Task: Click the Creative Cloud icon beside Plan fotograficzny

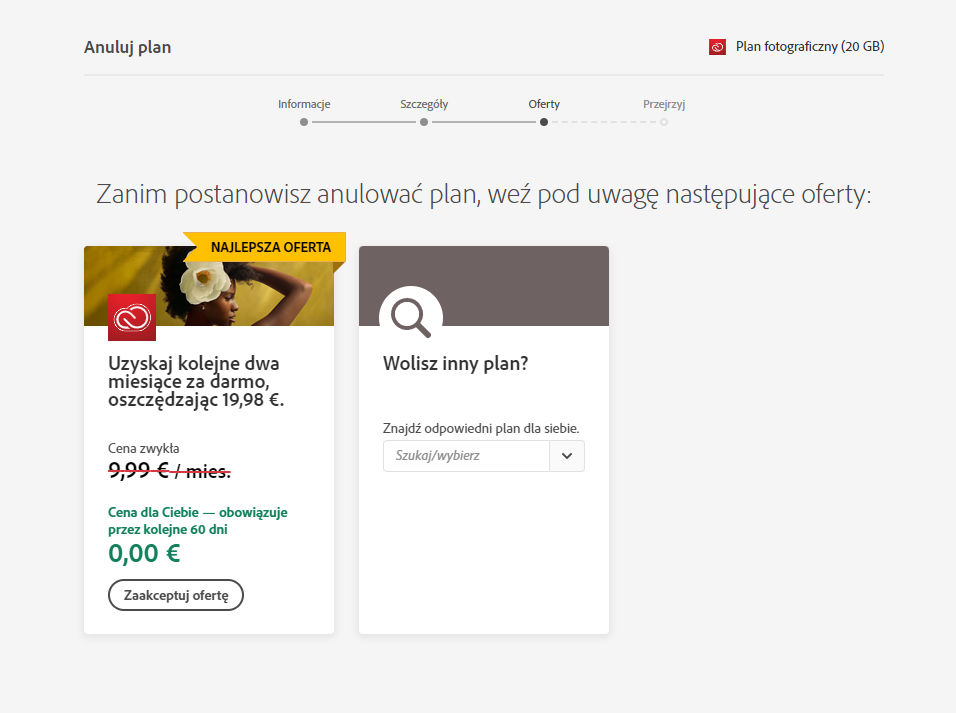Action: point(717,47)
